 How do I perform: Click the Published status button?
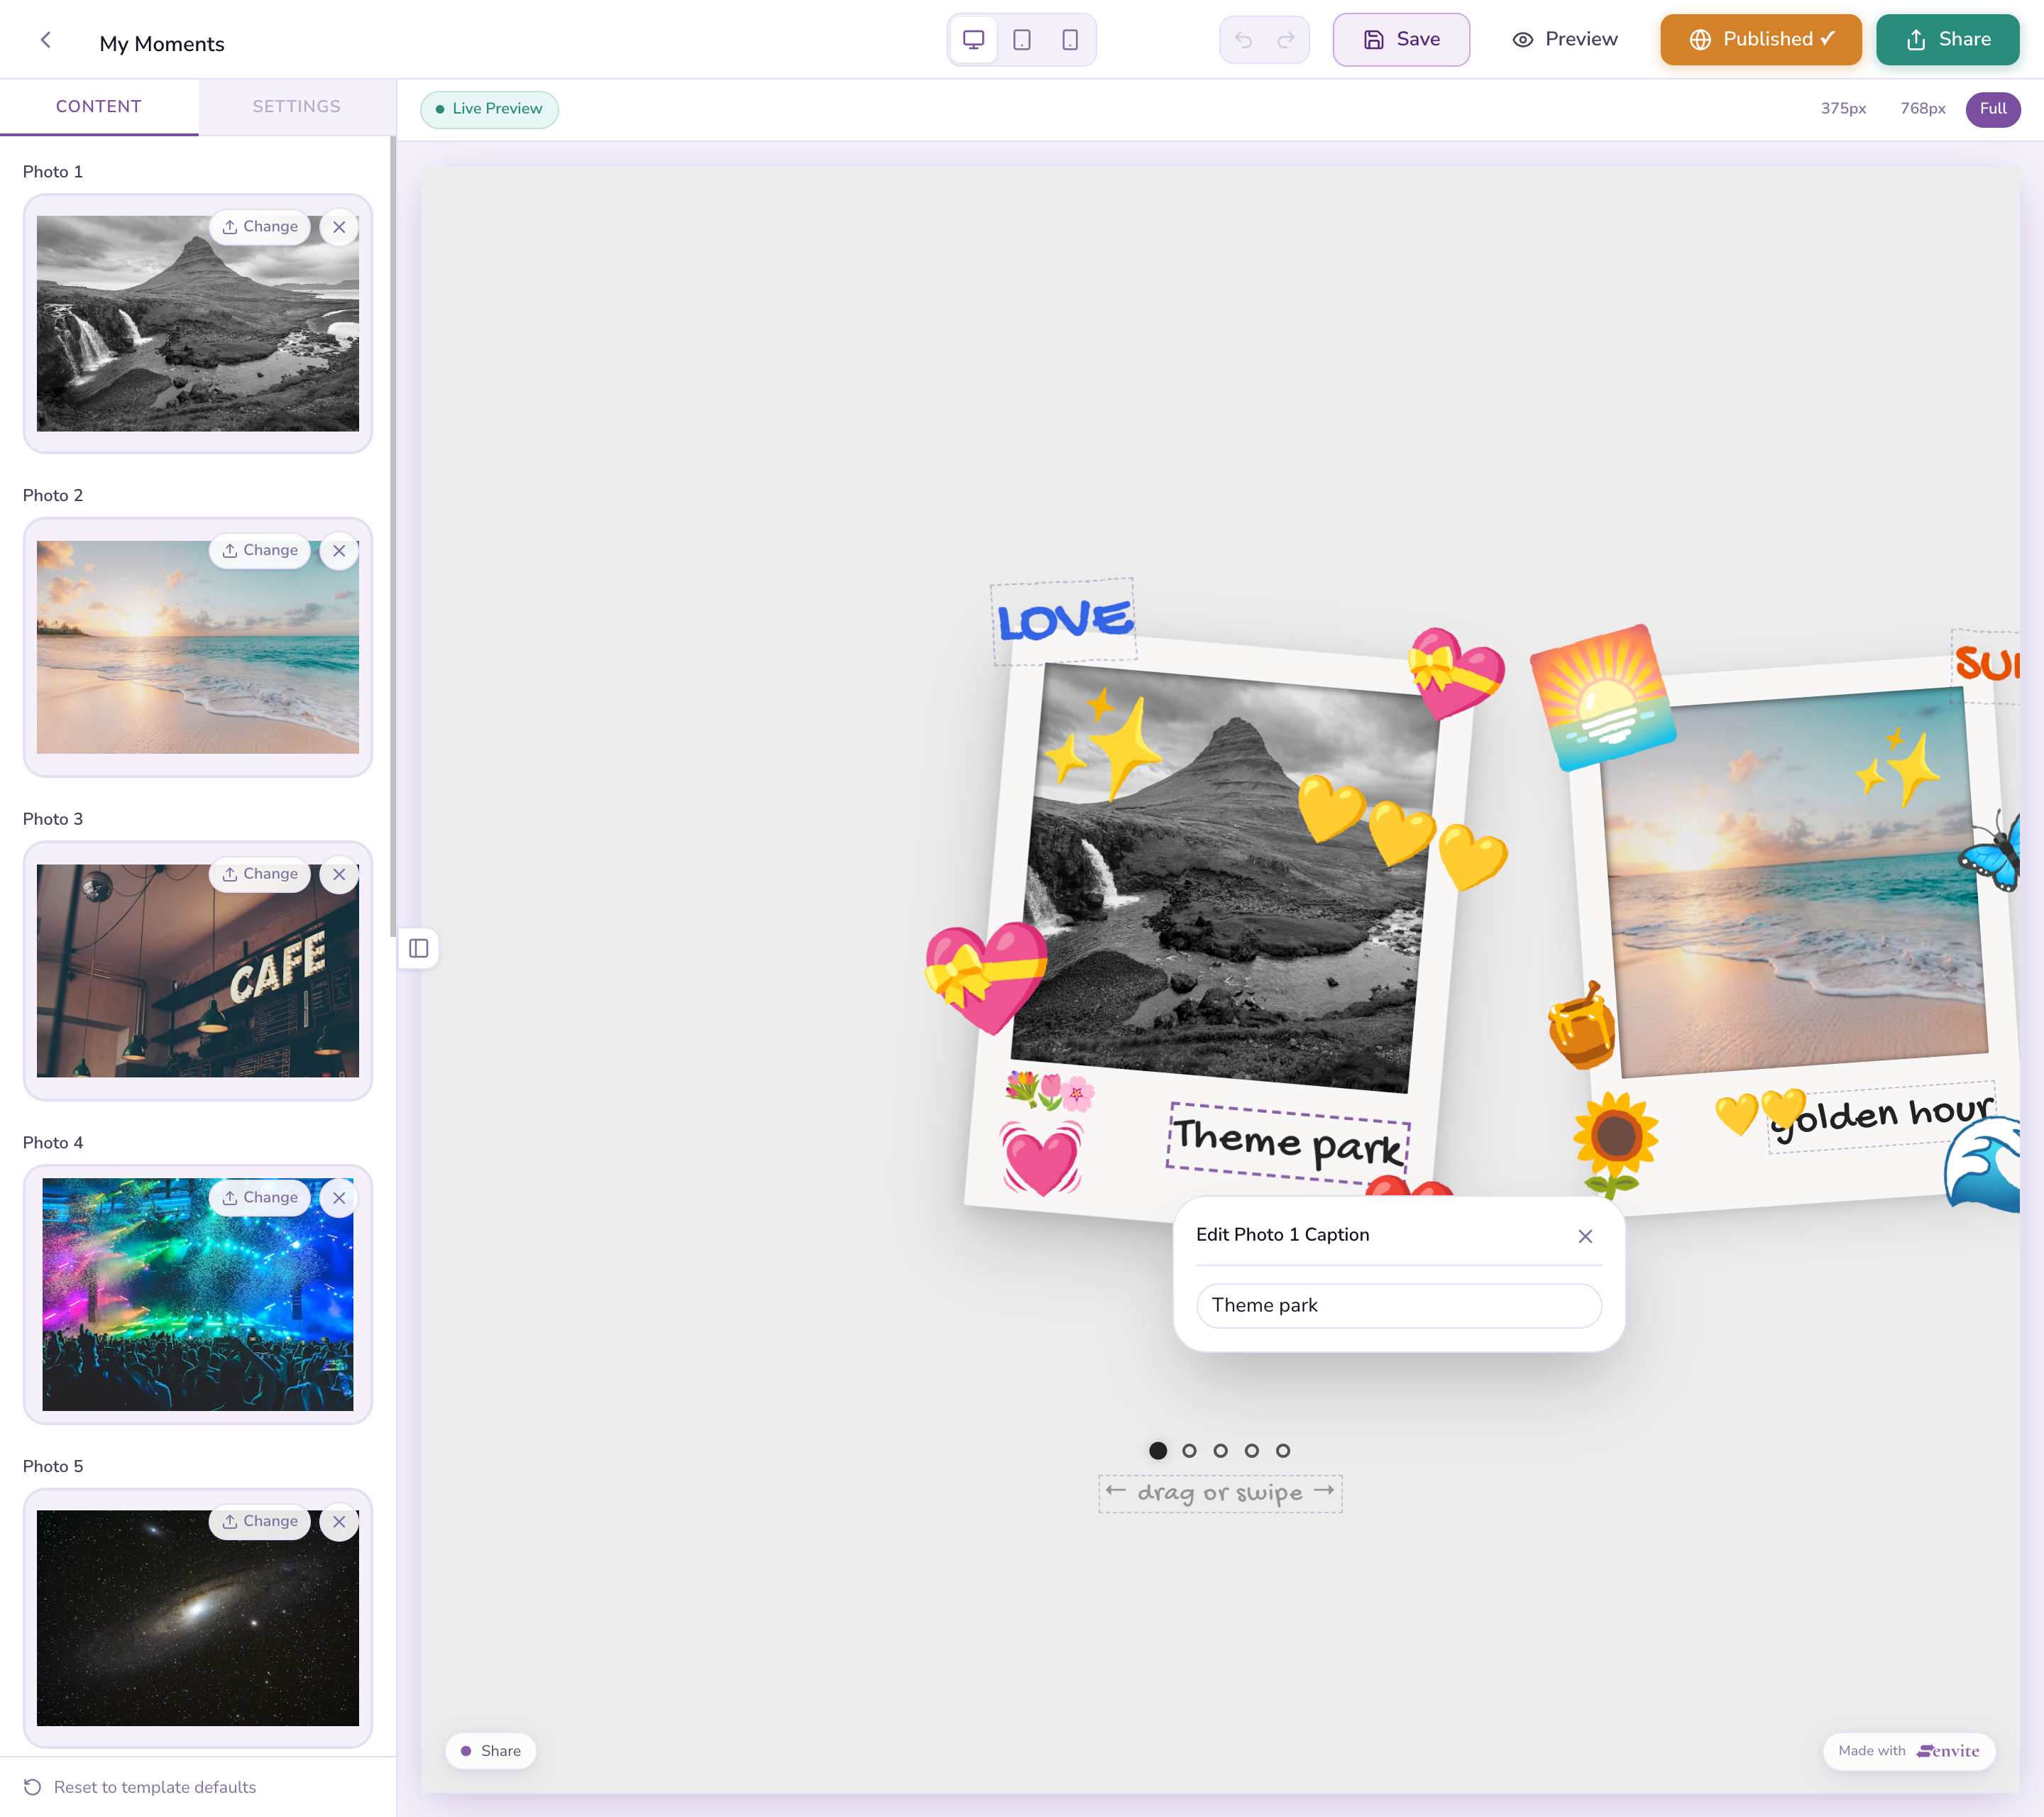pos(1761,40)
